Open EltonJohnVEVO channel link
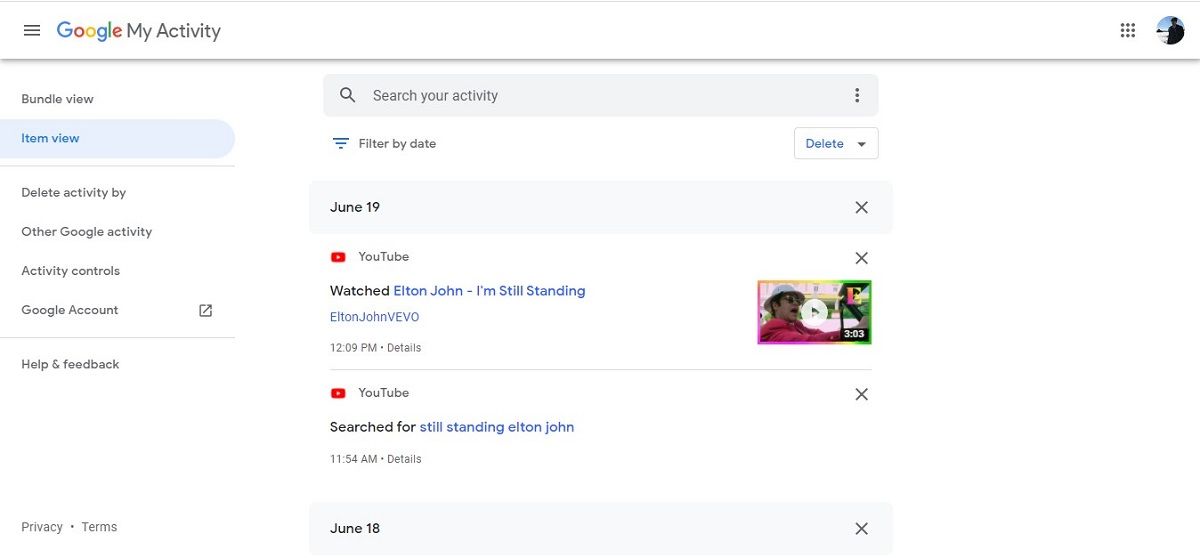 tap(375, 317)
